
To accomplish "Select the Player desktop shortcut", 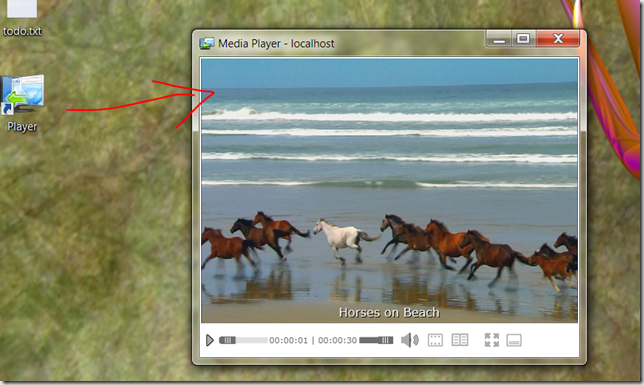I will [23, 104].
